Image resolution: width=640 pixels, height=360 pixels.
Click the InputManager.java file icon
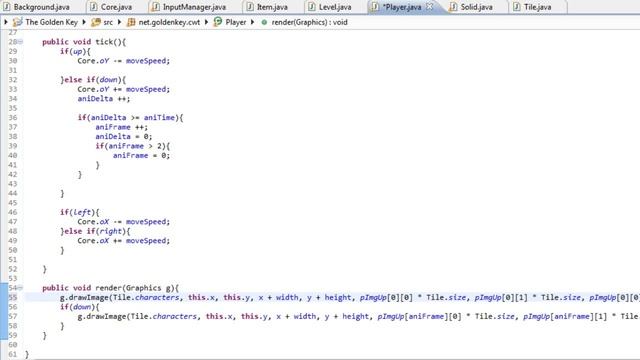tap(155, 7)
